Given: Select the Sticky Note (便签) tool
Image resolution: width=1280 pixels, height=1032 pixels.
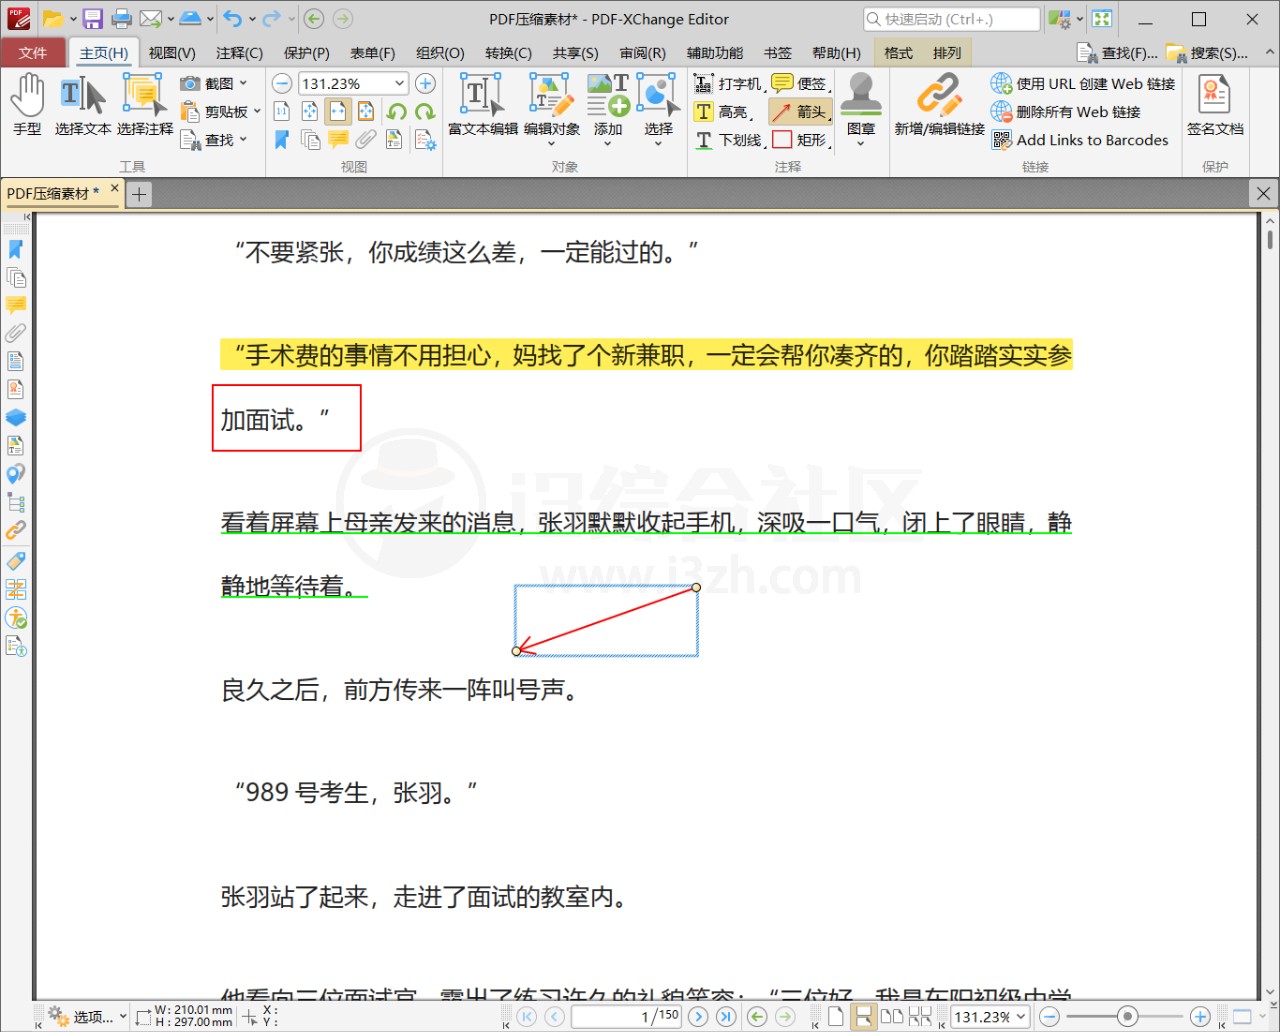Looking at the screenshot, I should tap(801, 84).
